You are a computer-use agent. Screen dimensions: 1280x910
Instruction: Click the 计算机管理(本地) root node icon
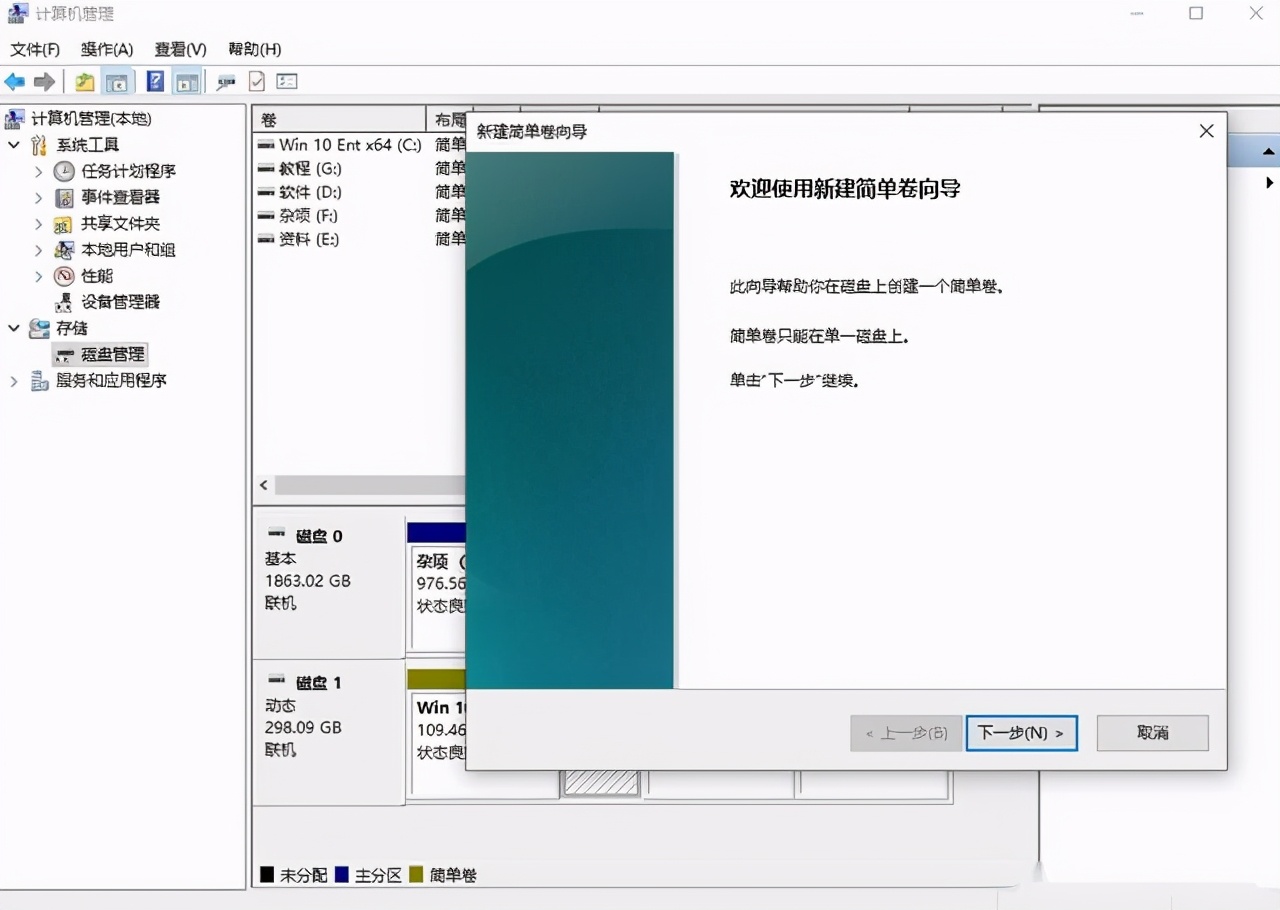pyautogui.click(x=14, y=118)
